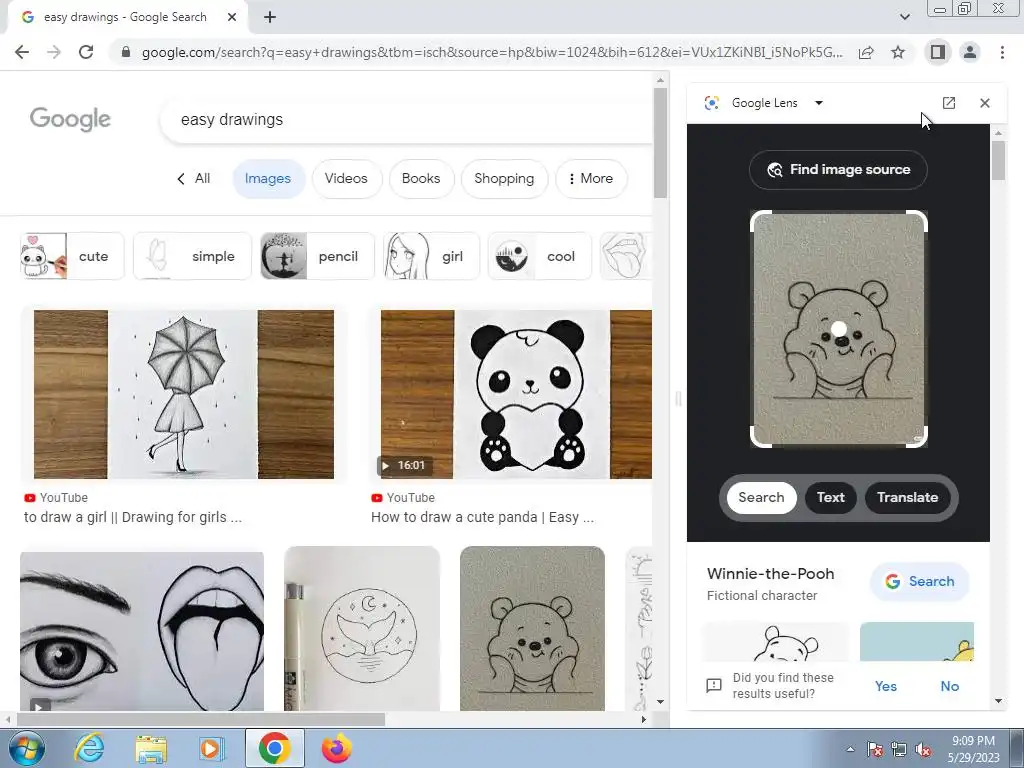Select the cool suggestion chip
This screenshot has width=1024, height=768.
(539, 256)
